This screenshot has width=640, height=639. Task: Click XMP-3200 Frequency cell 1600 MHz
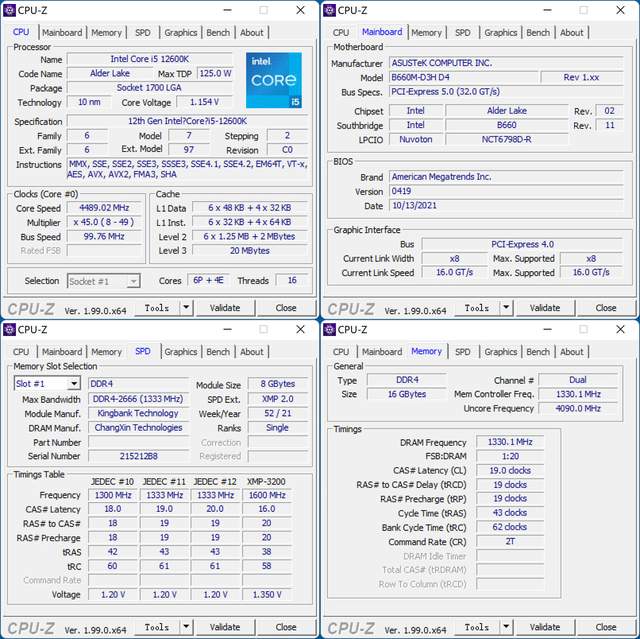[267, 495]
